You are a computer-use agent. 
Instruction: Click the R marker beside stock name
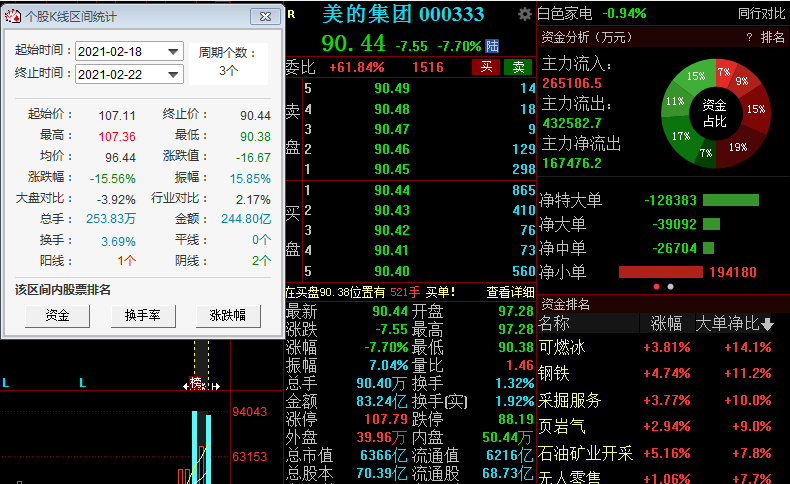291,15
